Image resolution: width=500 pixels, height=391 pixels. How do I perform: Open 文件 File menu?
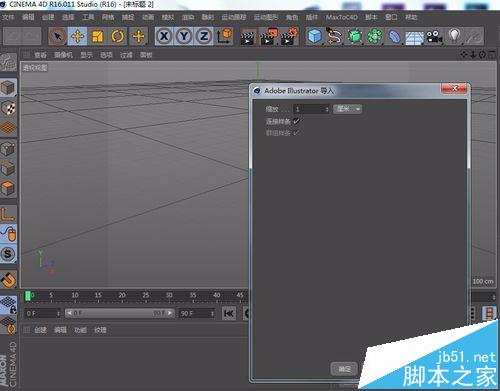[x=8, y=17]
